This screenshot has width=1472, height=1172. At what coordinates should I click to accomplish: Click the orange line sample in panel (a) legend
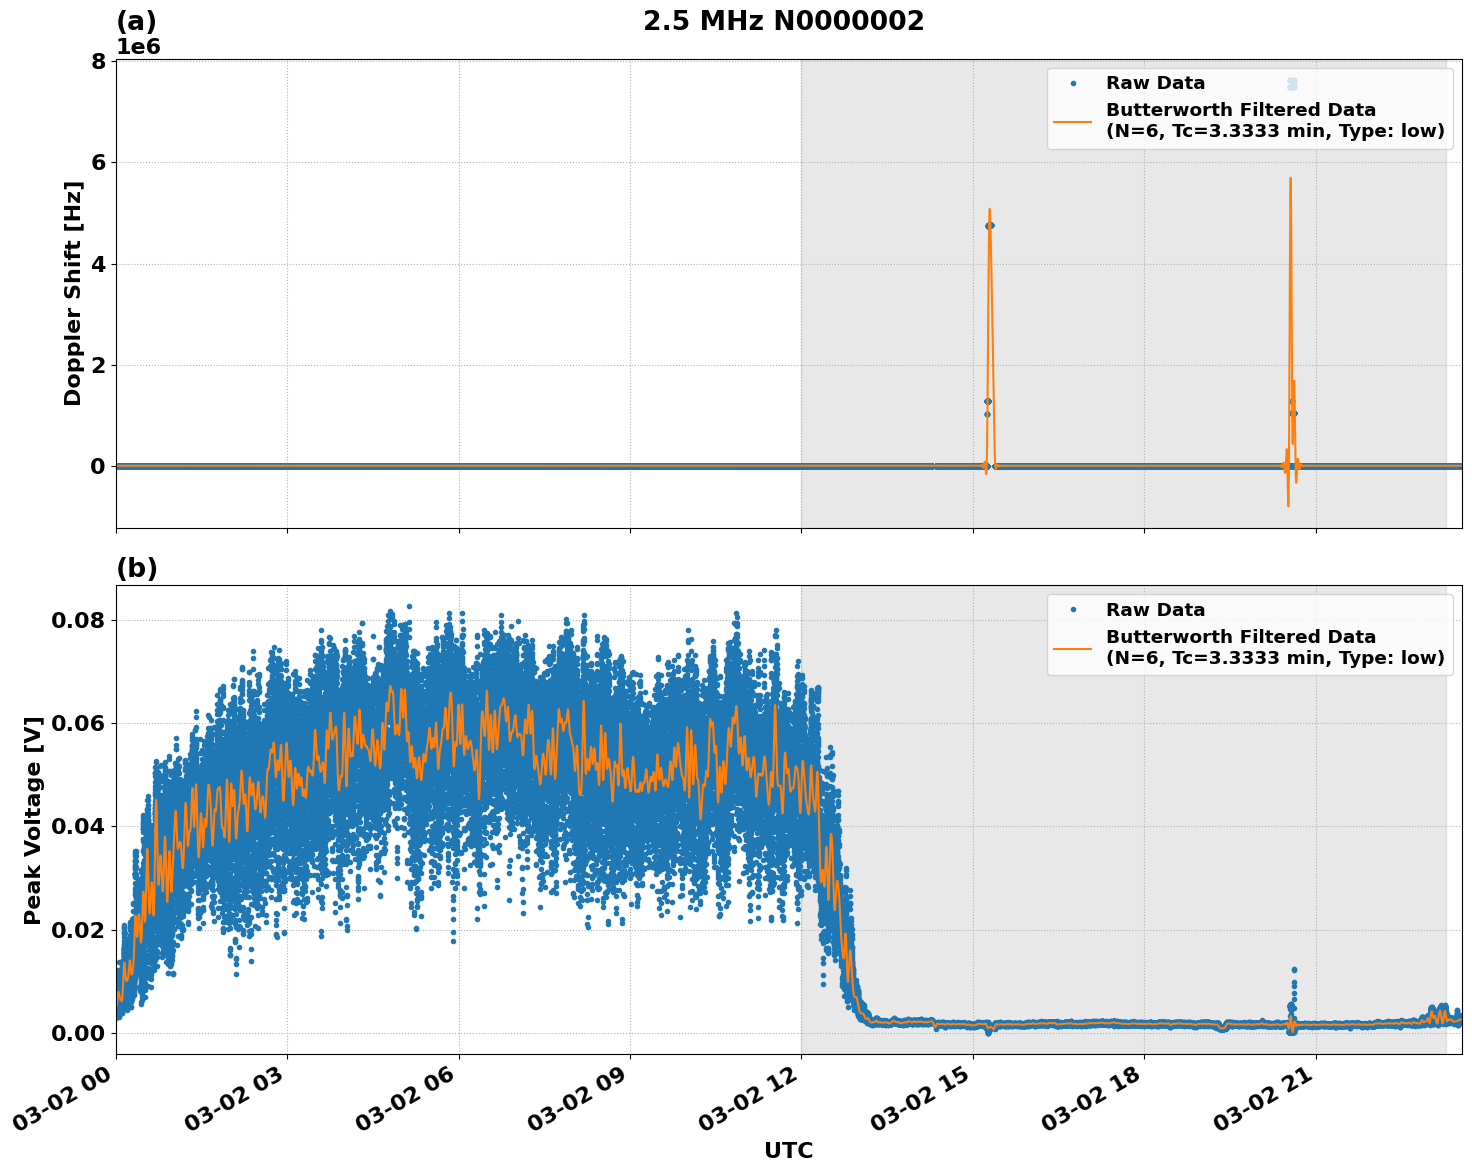[x=1073, y=121]
